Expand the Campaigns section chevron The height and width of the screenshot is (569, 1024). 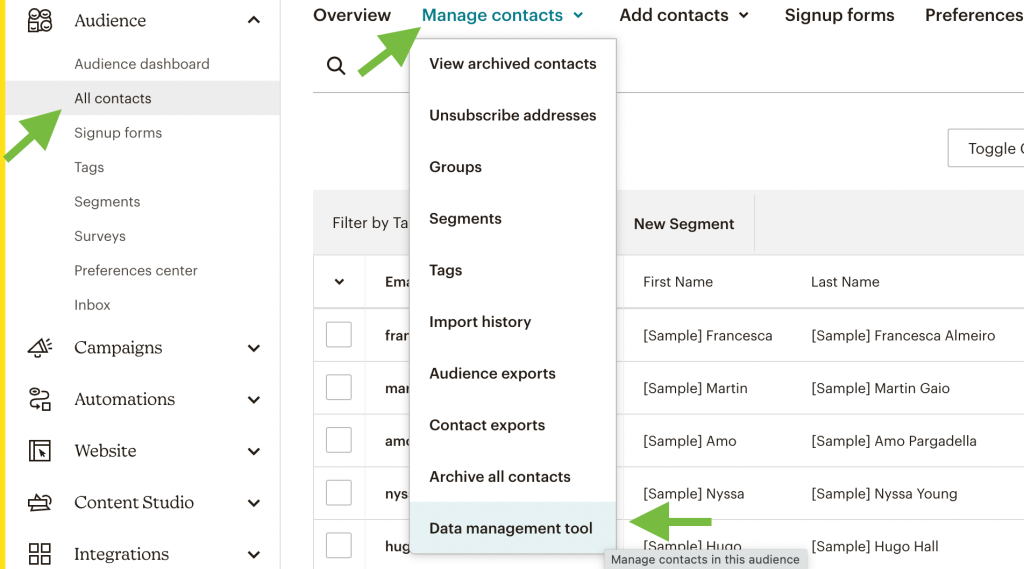(x=254, y=348)
